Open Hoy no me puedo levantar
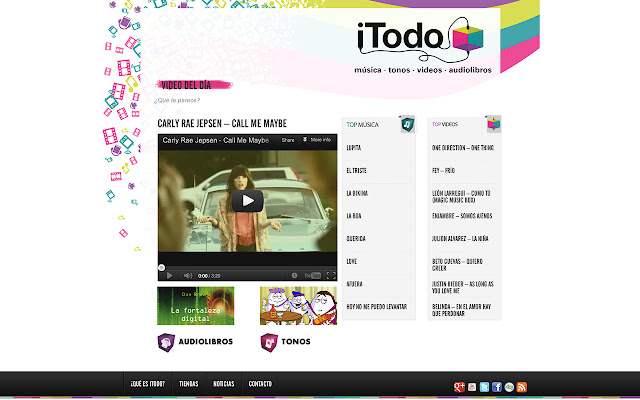 [x=377, y=307]
